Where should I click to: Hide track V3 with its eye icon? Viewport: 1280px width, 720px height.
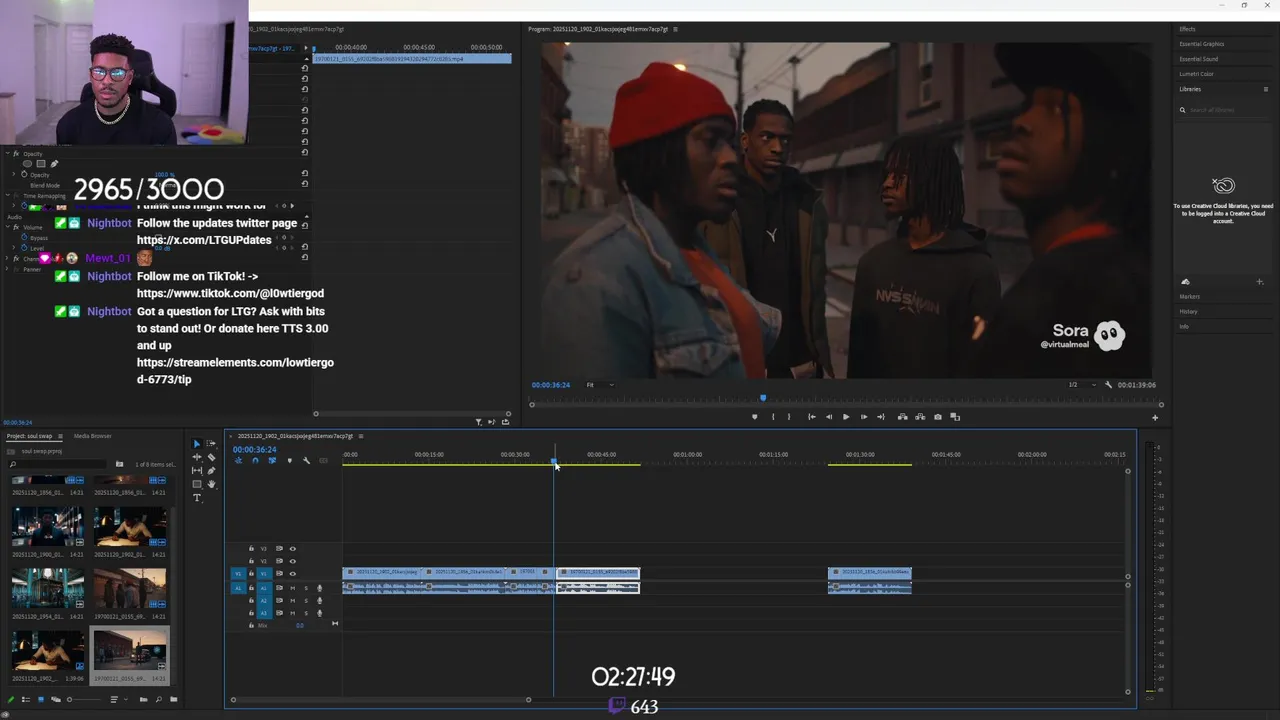(x=293, y=549)
